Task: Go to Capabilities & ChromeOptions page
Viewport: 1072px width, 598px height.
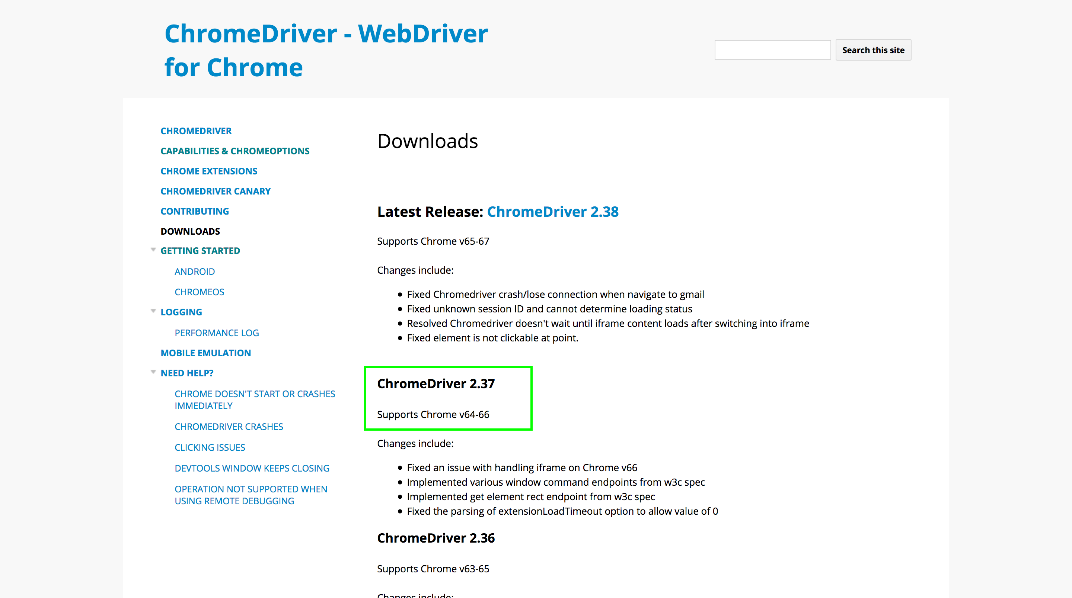Action: [x=235, y=151]
